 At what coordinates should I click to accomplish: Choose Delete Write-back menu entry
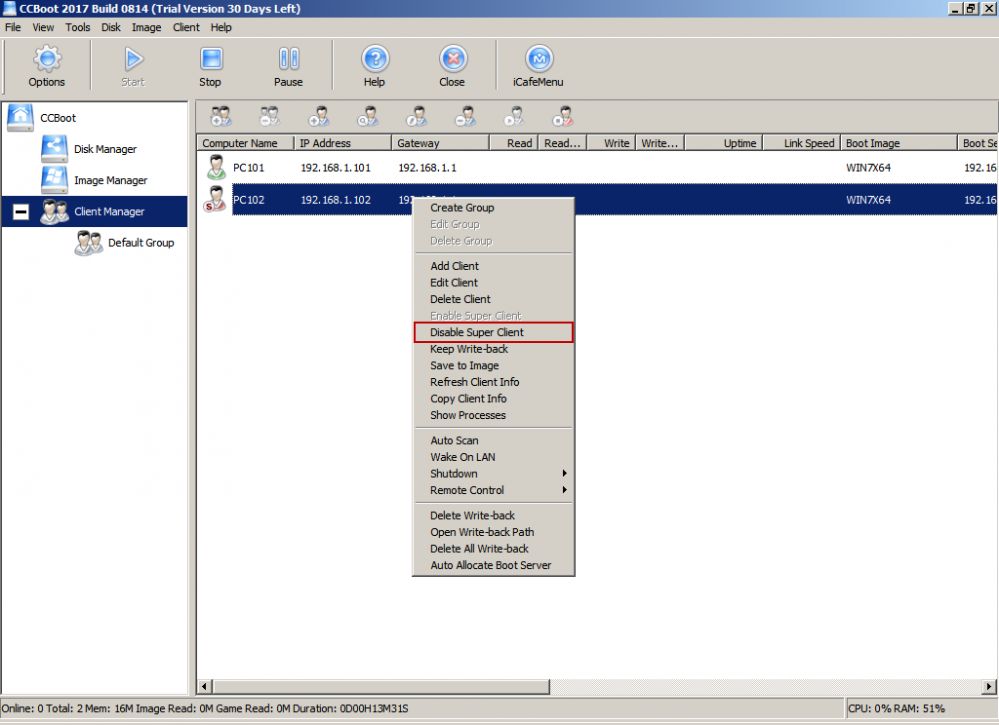click(x=494, y=515)
